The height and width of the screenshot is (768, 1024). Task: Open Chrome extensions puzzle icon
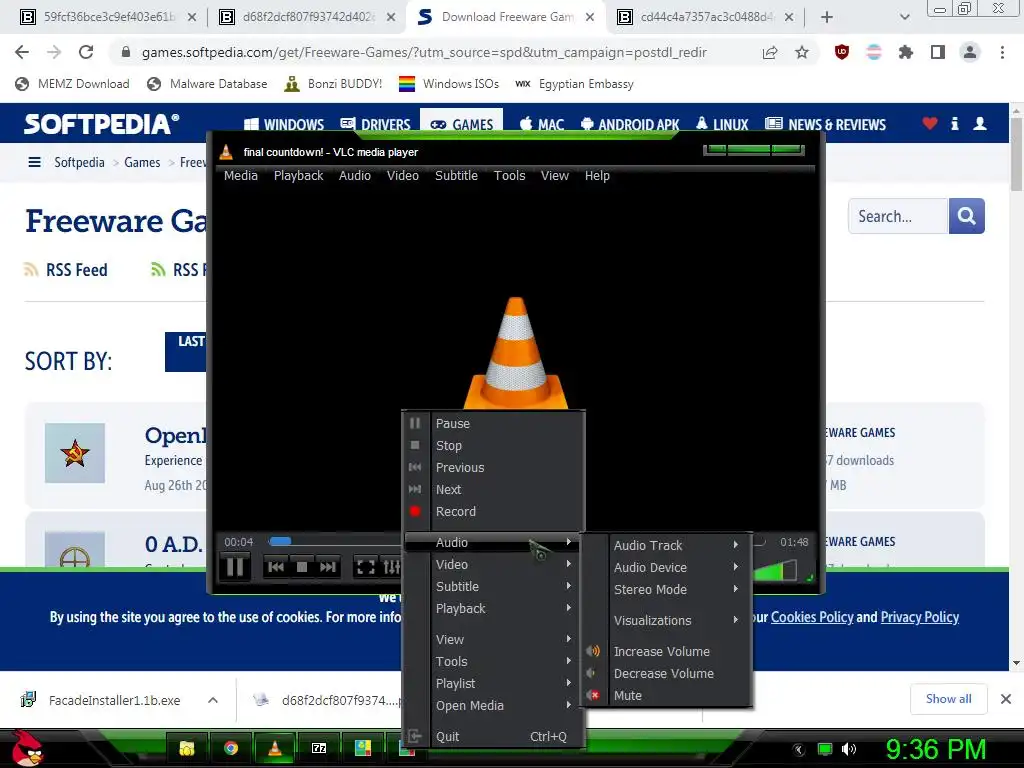[905, 52]
